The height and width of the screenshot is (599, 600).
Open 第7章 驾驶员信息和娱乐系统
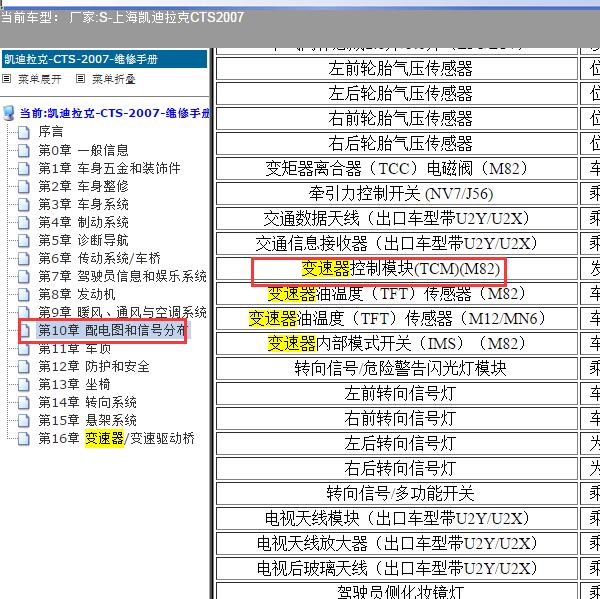(x=122, y=276)
